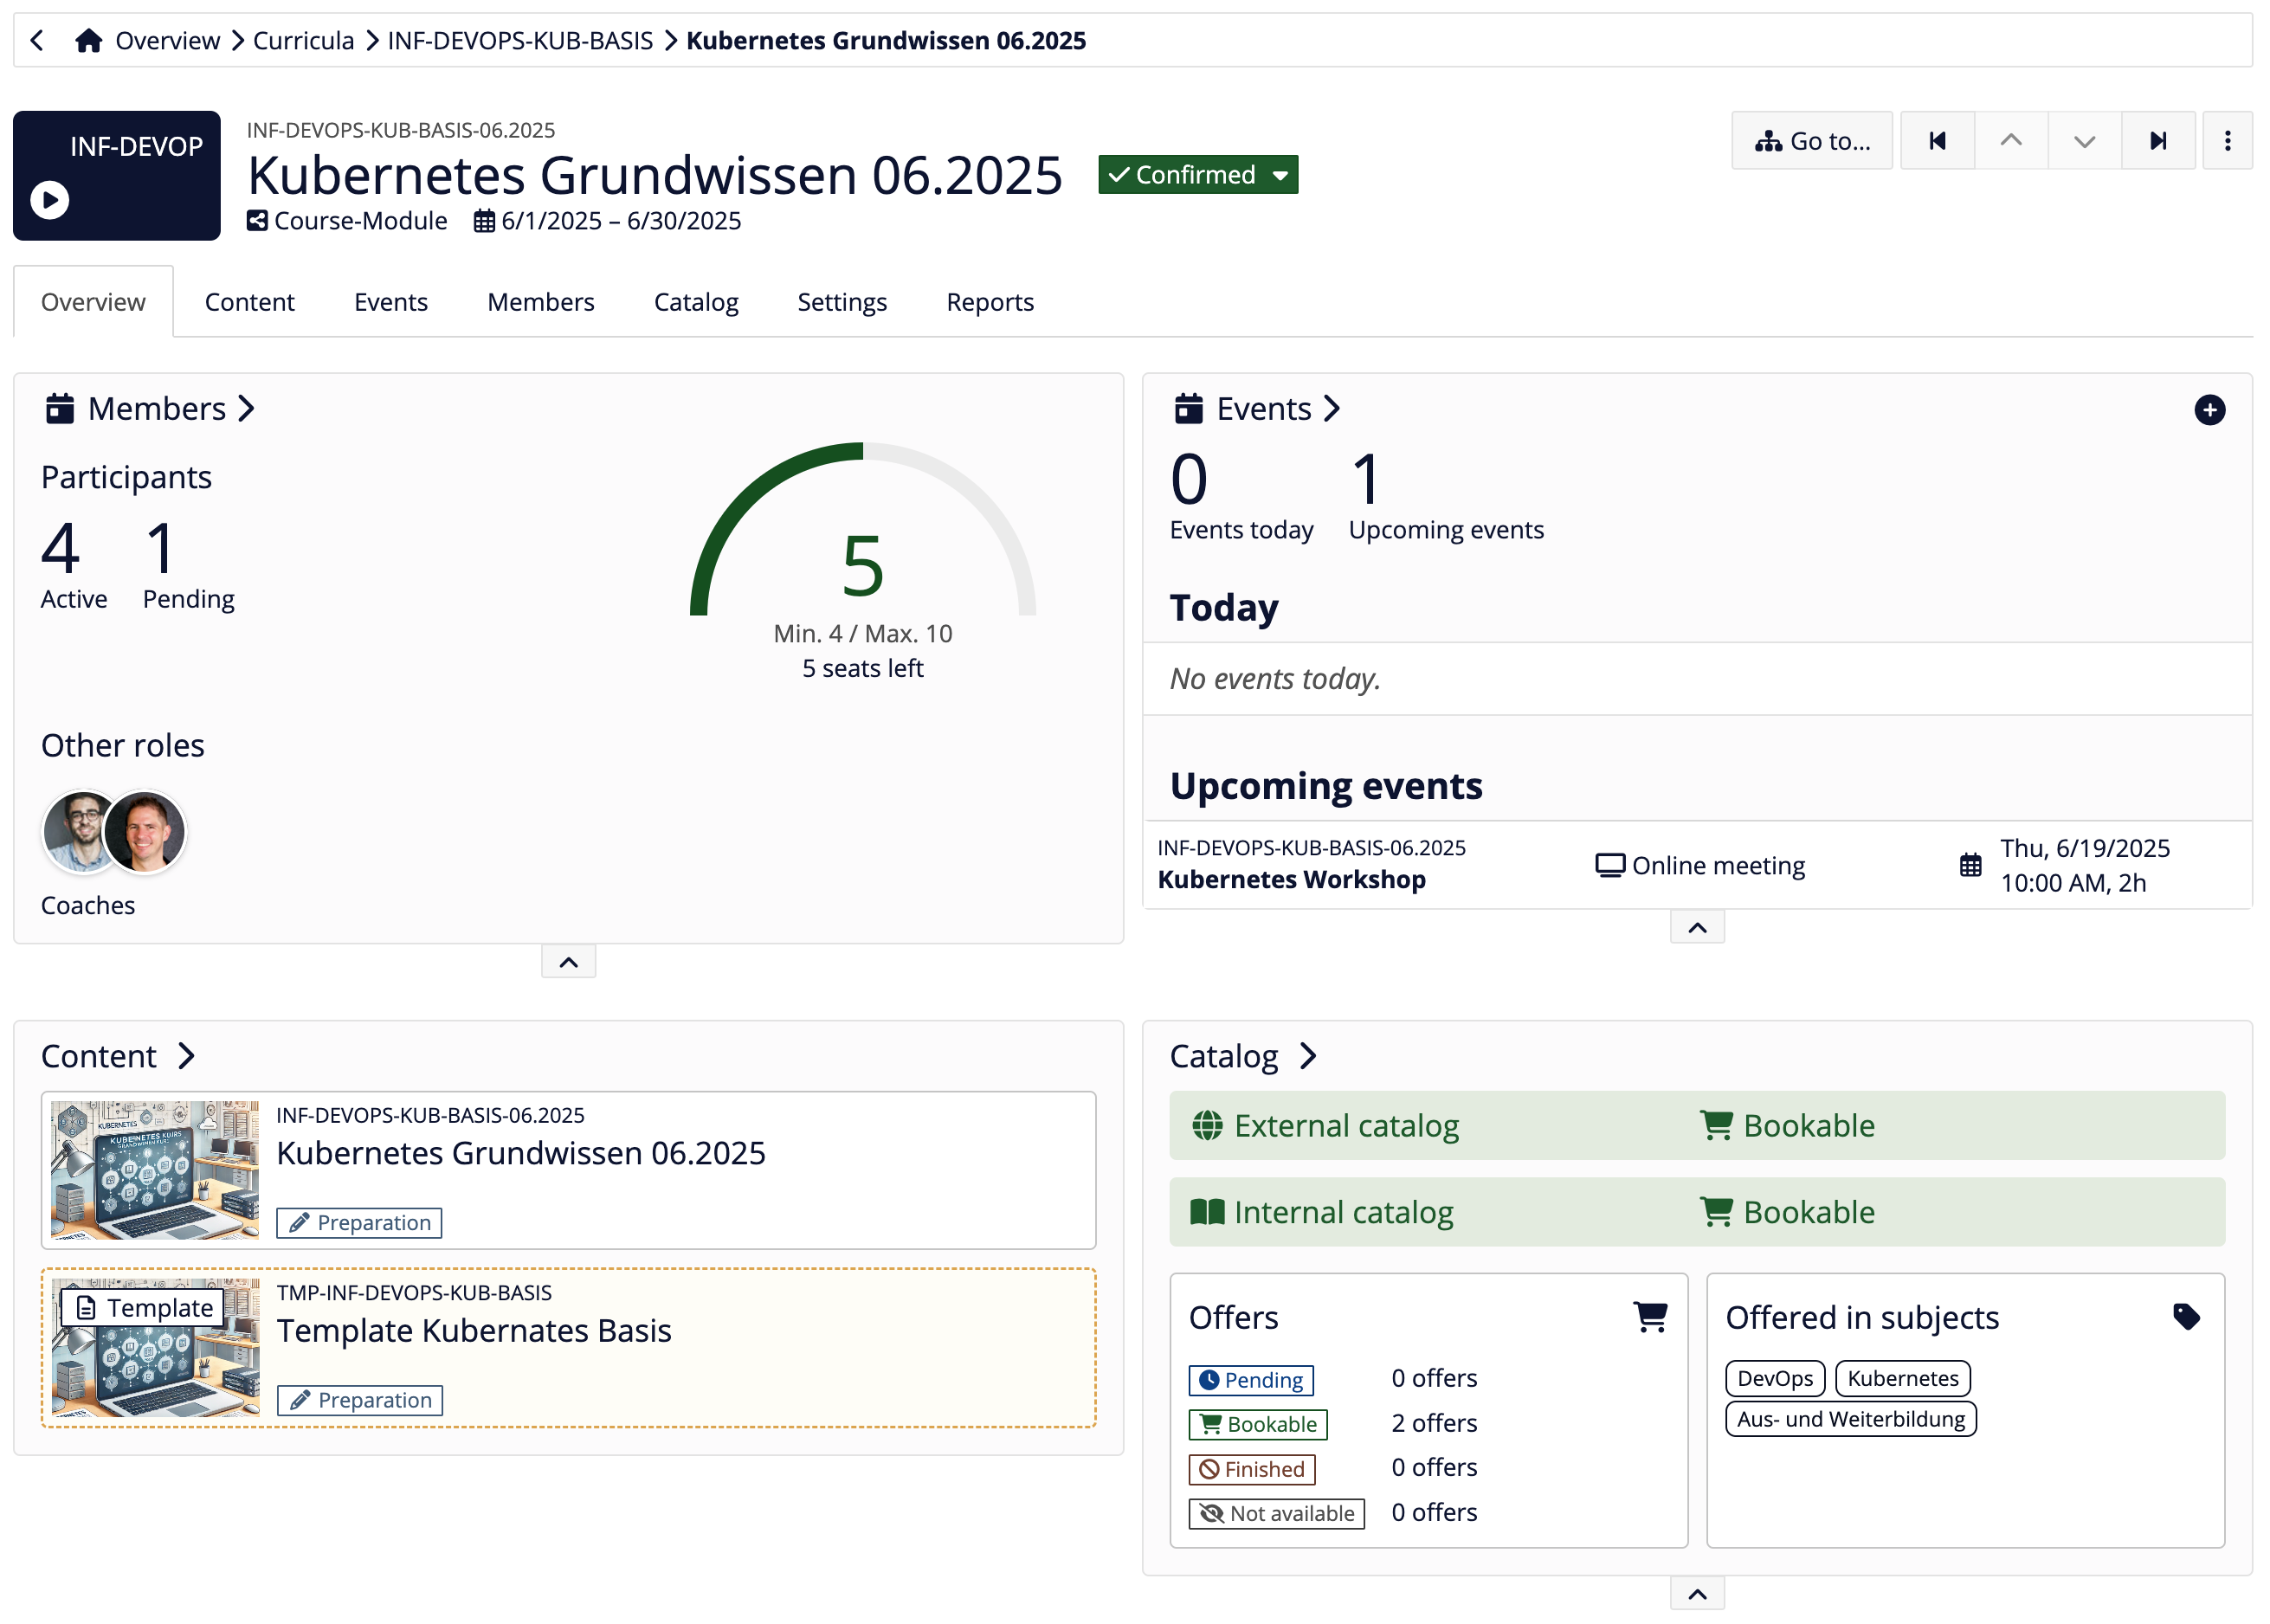Click the subjects tag icon
Image resolution: width=2270 pixels, height=1624 pixels.
2185,1316
